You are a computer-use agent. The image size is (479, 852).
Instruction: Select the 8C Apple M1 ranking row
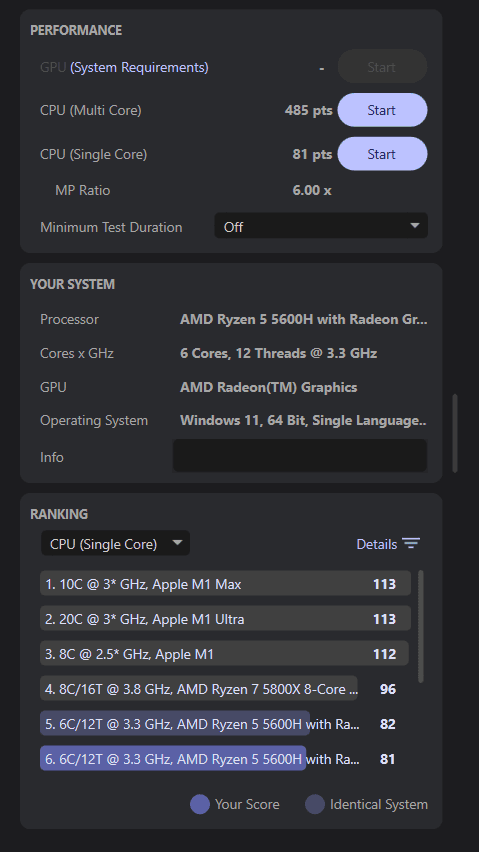[224, 654]
